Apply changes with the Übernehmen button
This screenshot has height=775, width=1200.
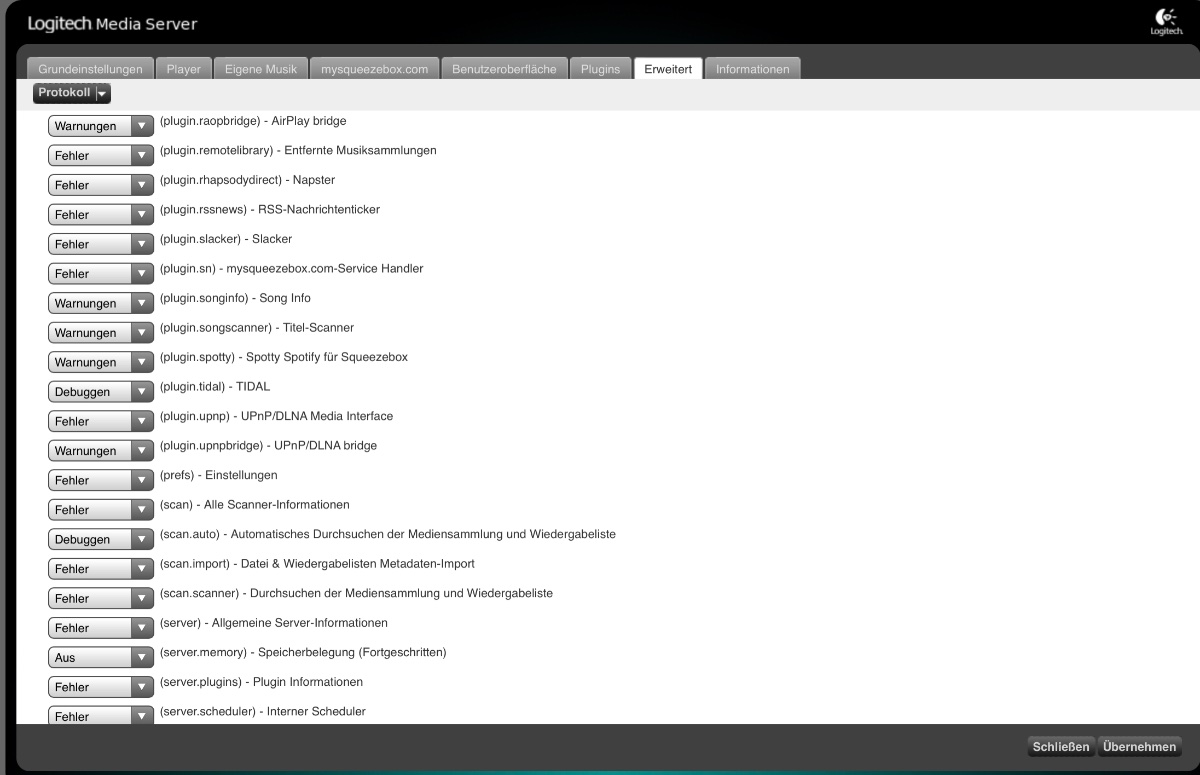1139,747
